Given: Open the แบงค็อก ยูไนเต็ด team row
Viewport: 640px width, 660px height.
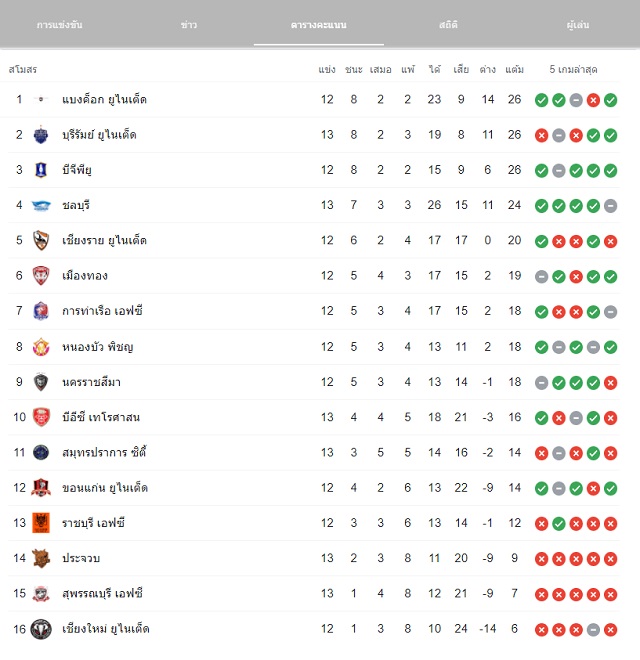Looking at the screenshot, I should click(x=313, y=100).
